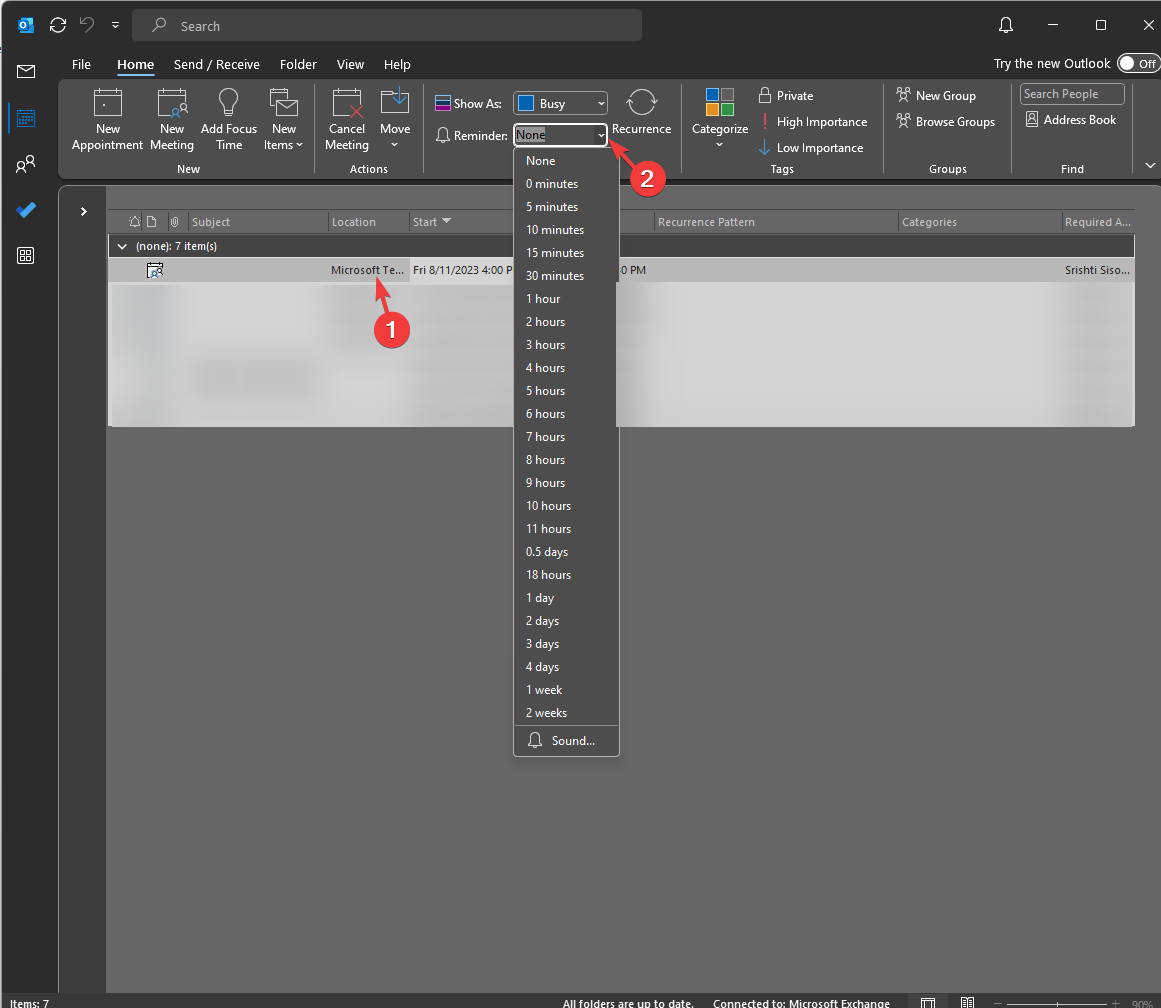Expand the folder pane arrow
The height and width of the screenshot is (1008, 1161).
point(84,211)
